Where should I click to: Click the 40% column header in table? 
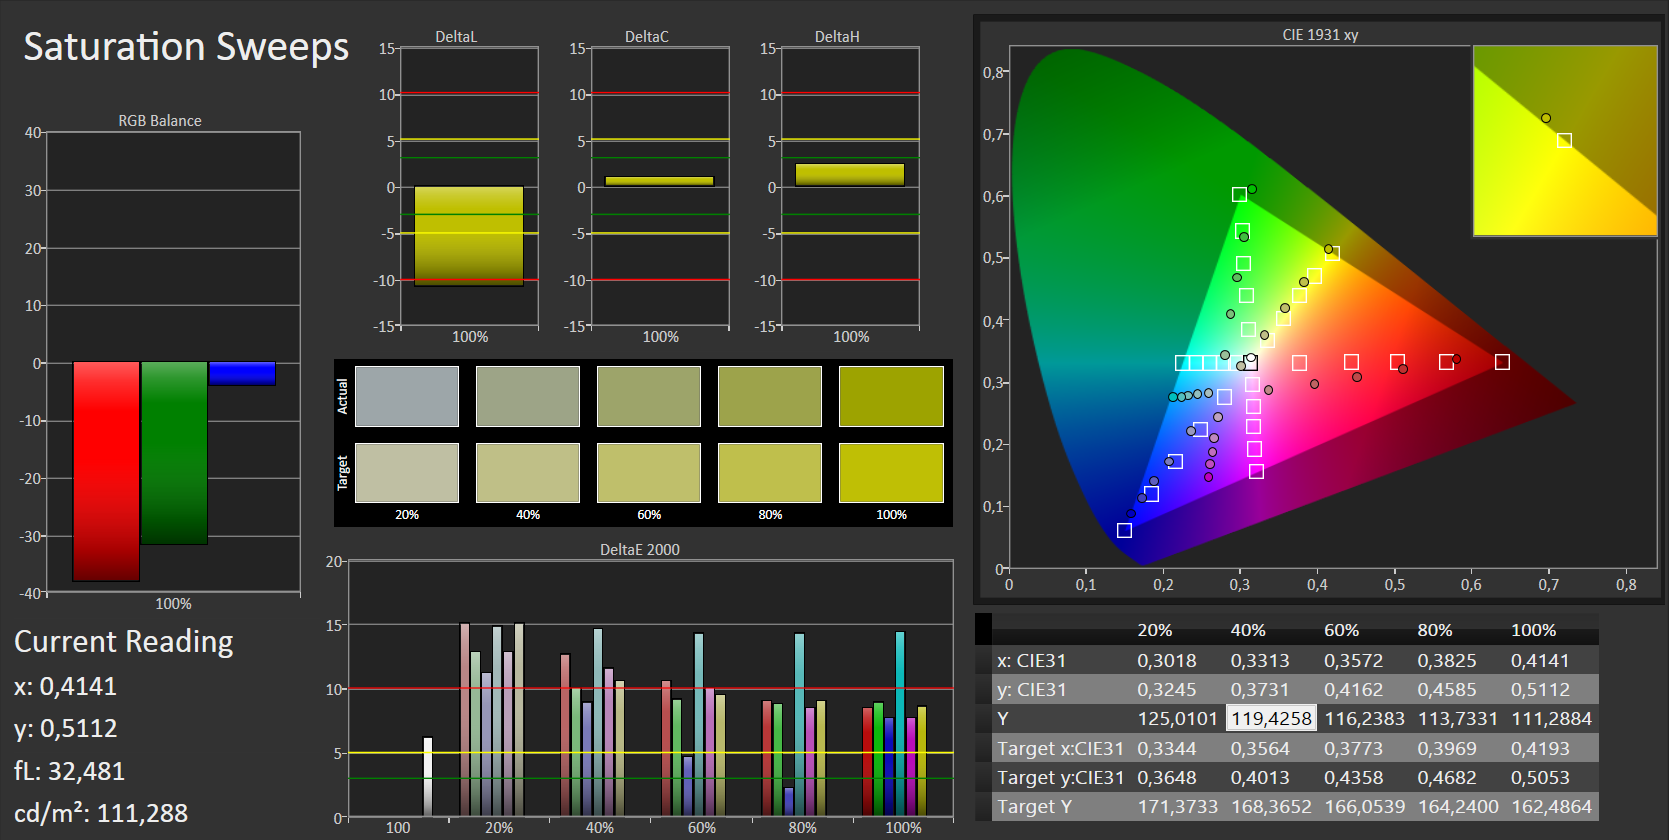click(x=1248, y=630)
